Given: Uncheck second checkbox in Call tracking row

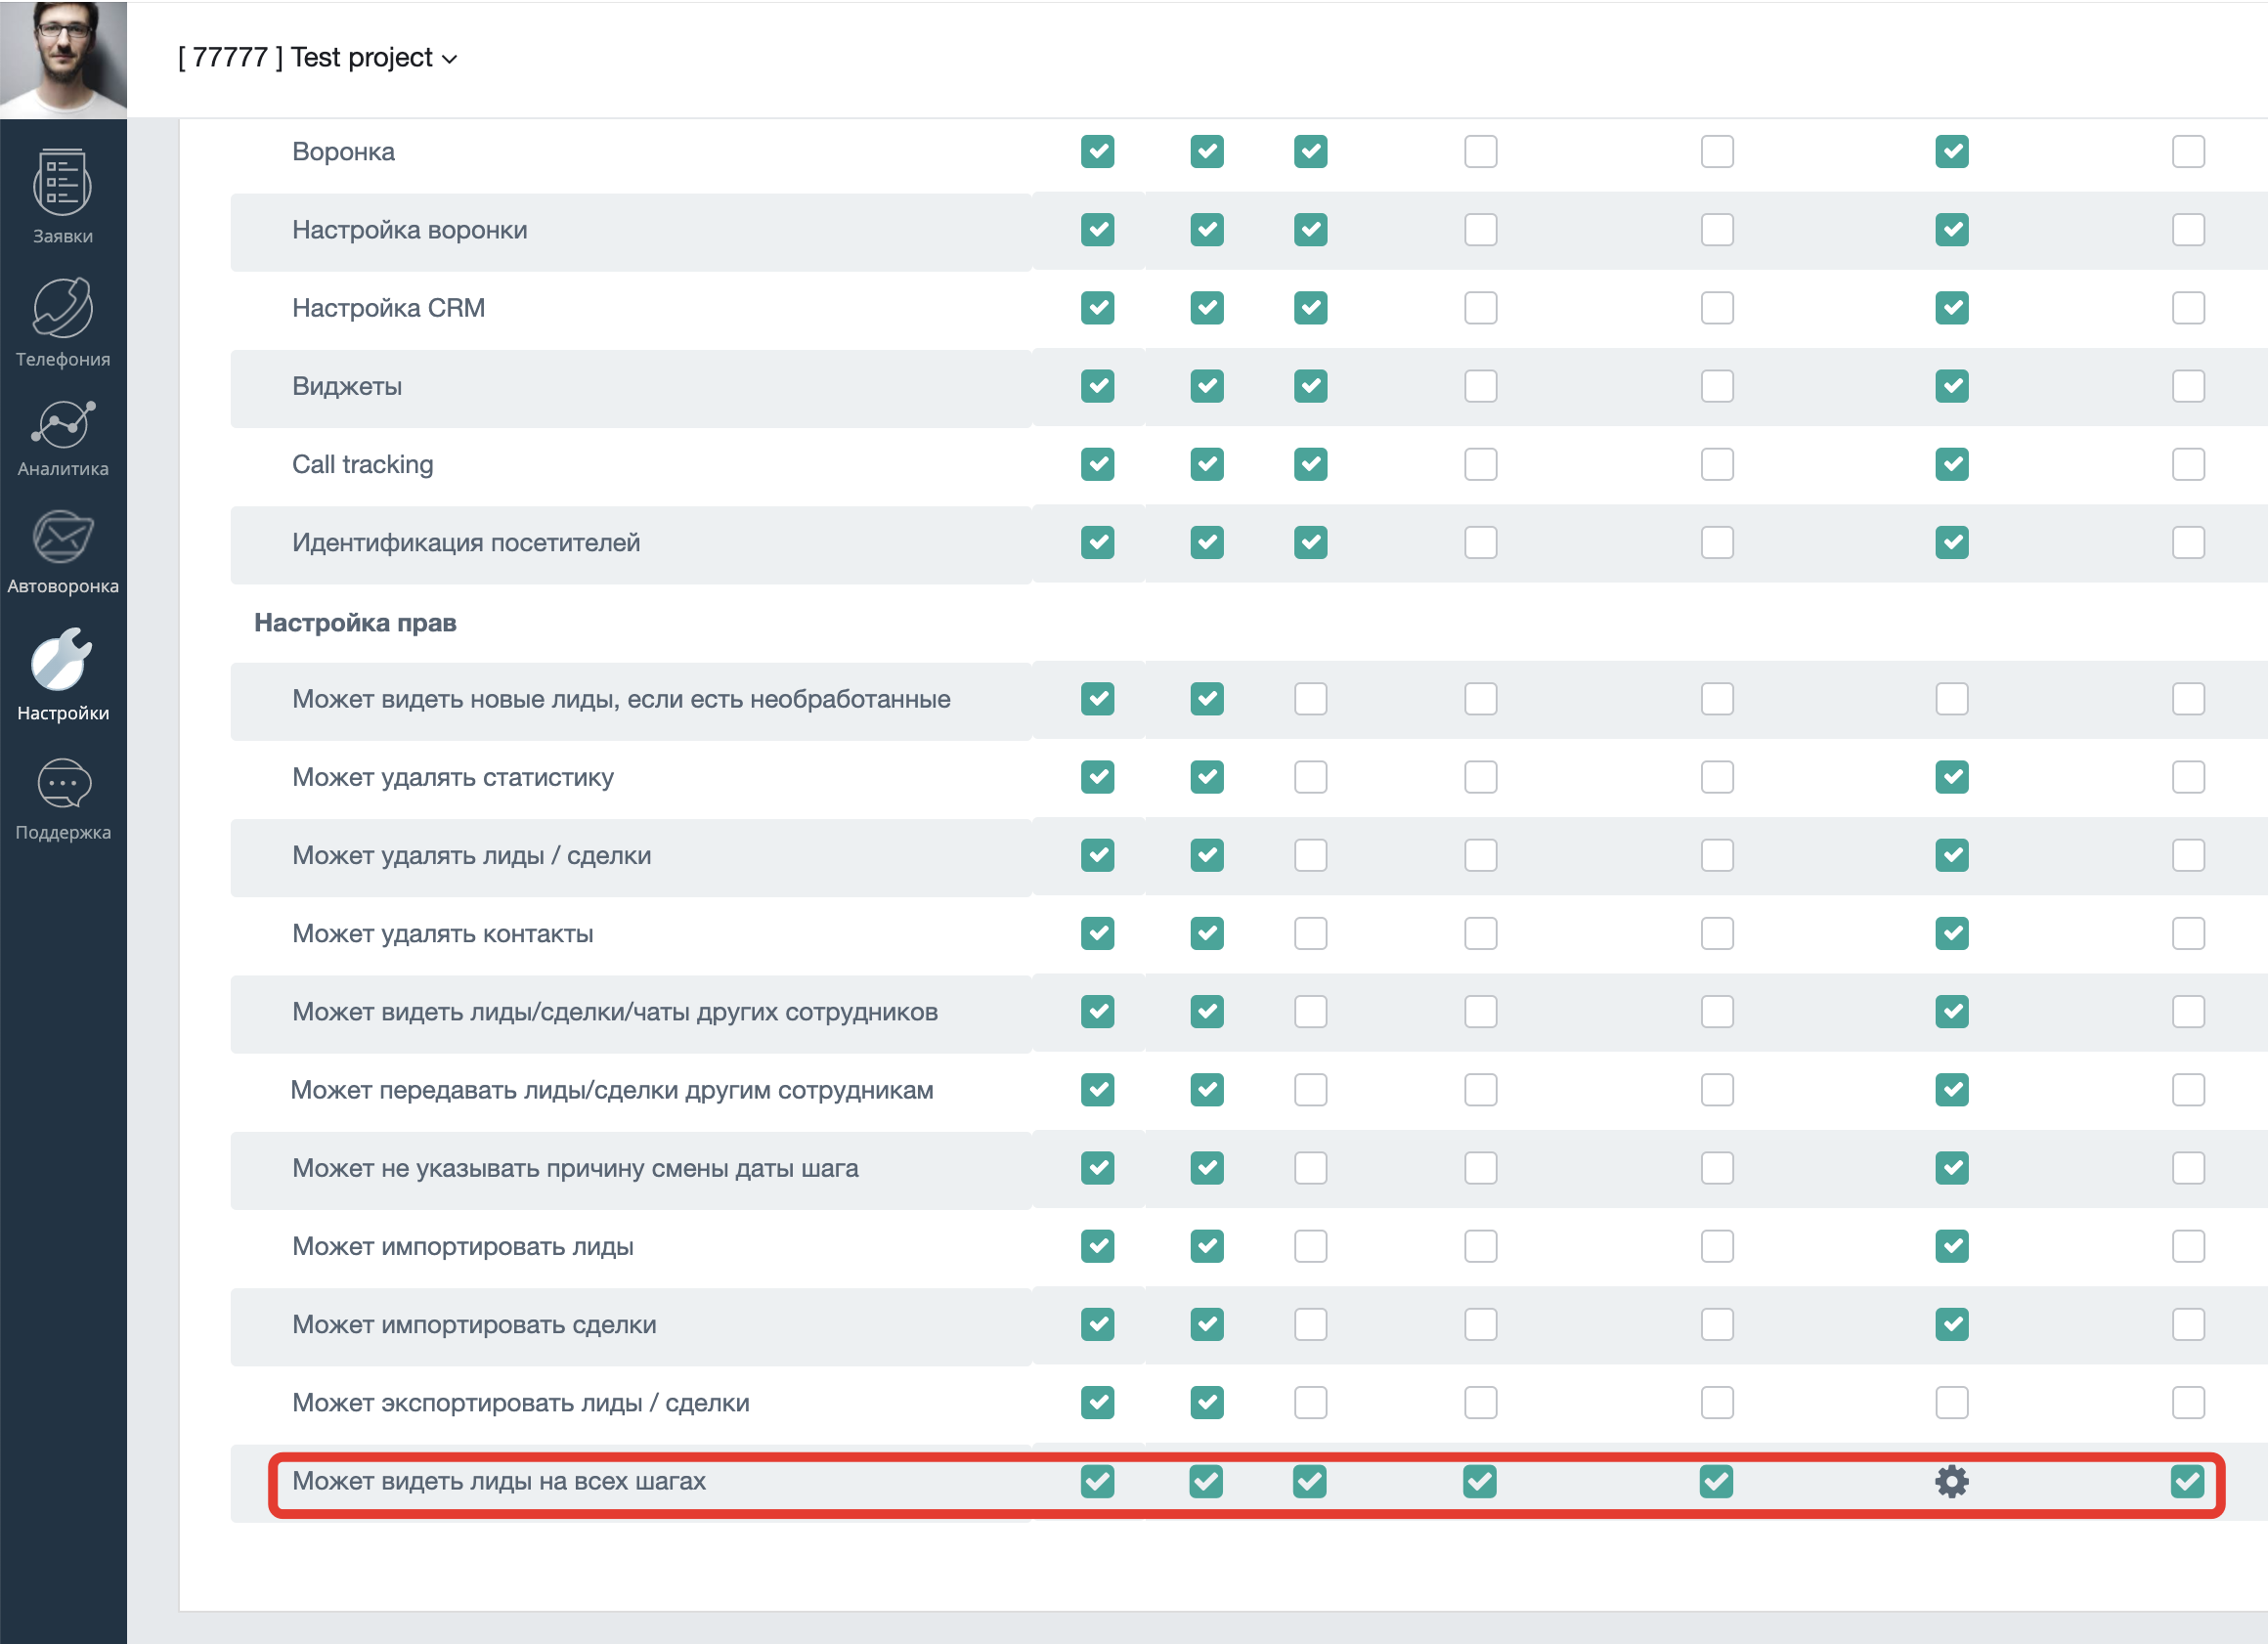Looking at the screenshot, I should click(x=1206, y=464).
